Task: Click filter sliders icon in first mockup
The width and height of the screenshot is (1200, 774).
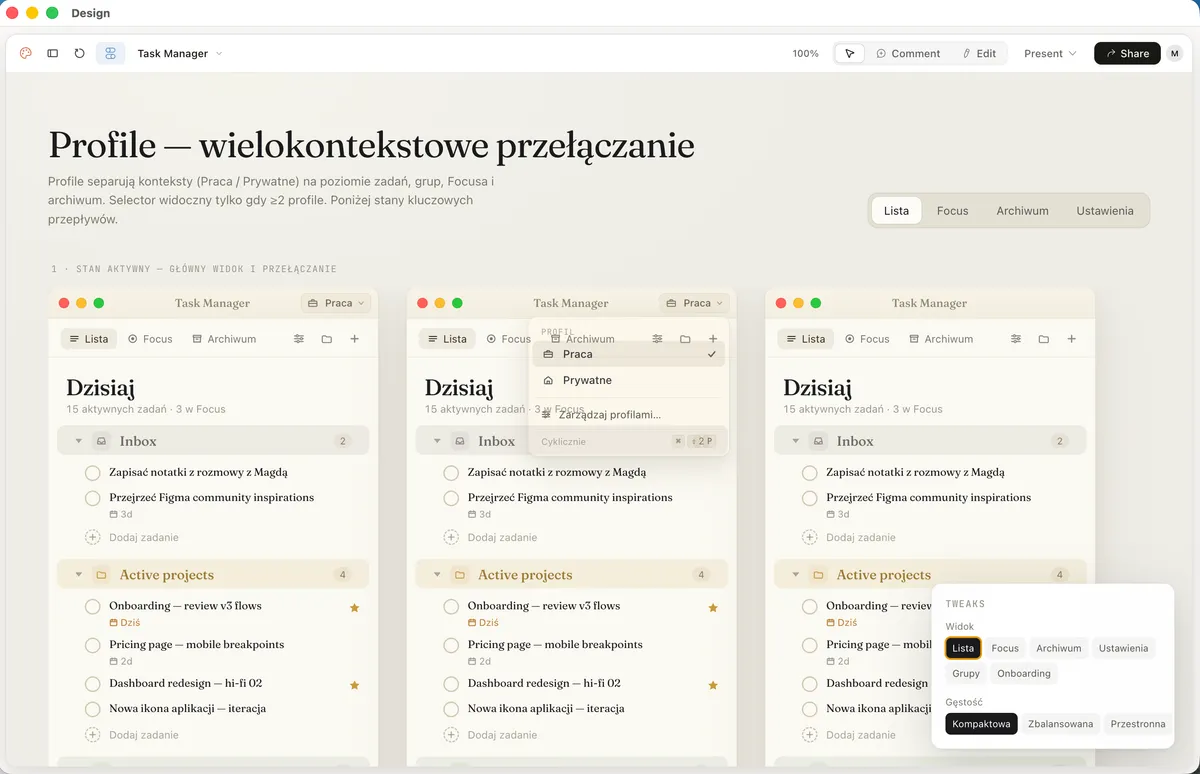Action: click(299, 339)
